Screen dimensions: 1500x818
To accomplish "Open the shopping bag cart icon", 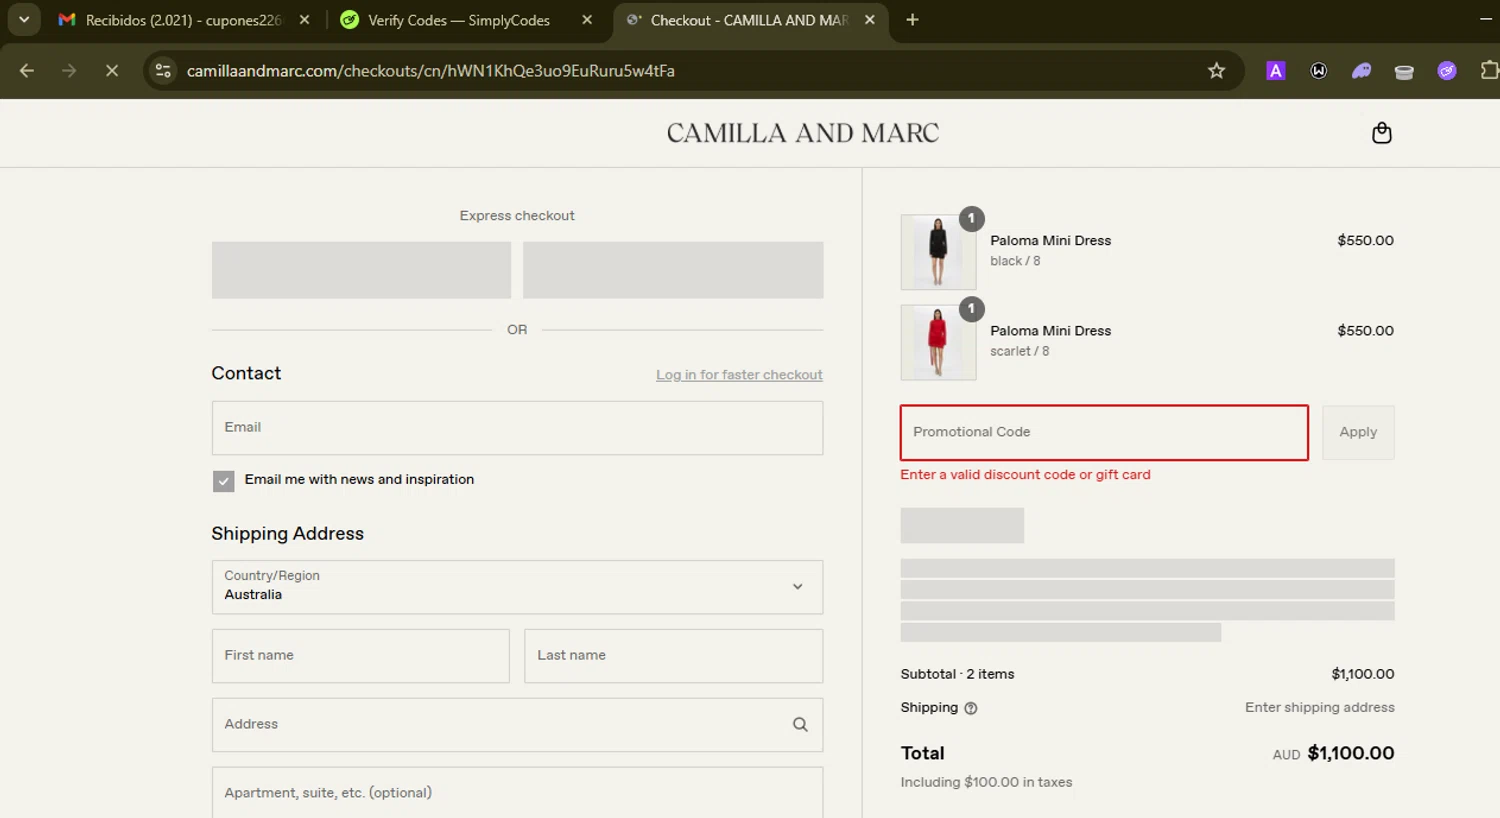I will tap(1381, 133).
